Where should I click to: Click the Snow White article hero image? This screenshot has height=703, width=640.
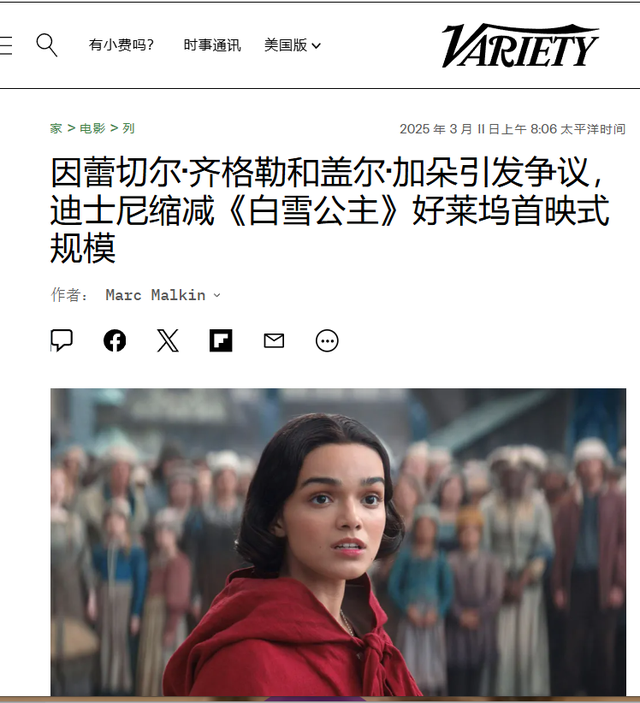(338, 542)
